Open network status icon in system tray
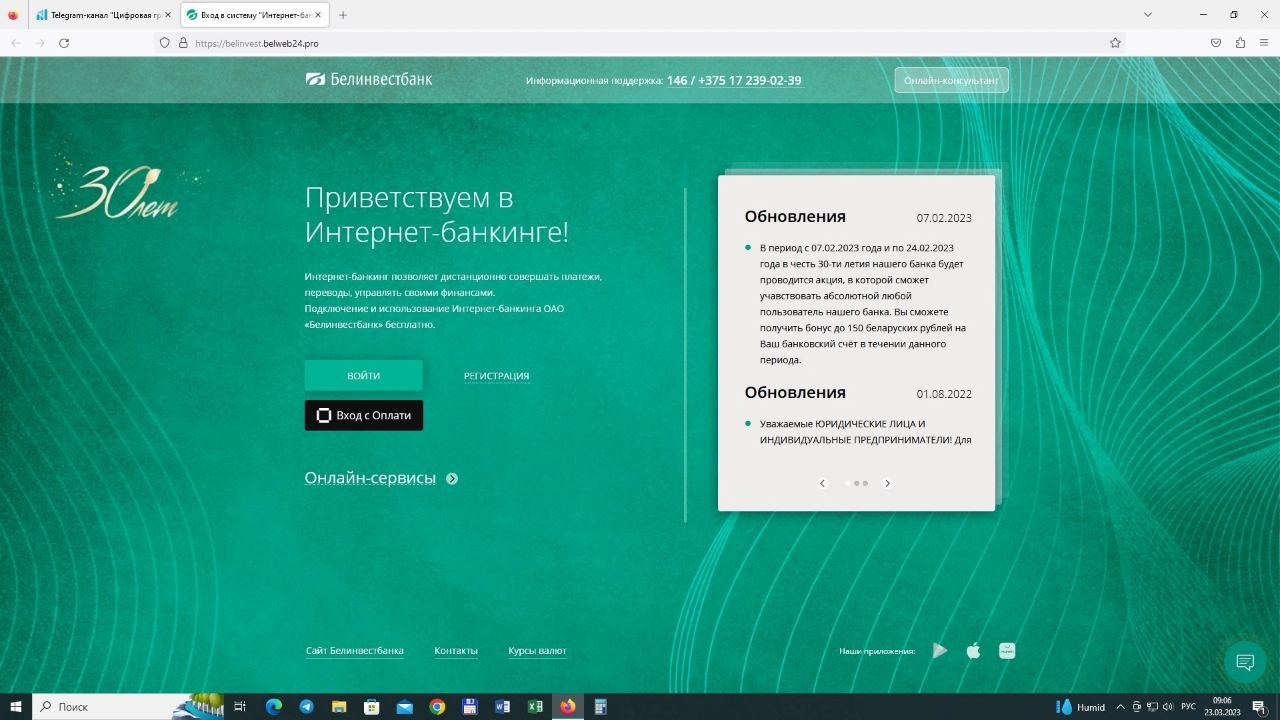 coord(1152,707)
